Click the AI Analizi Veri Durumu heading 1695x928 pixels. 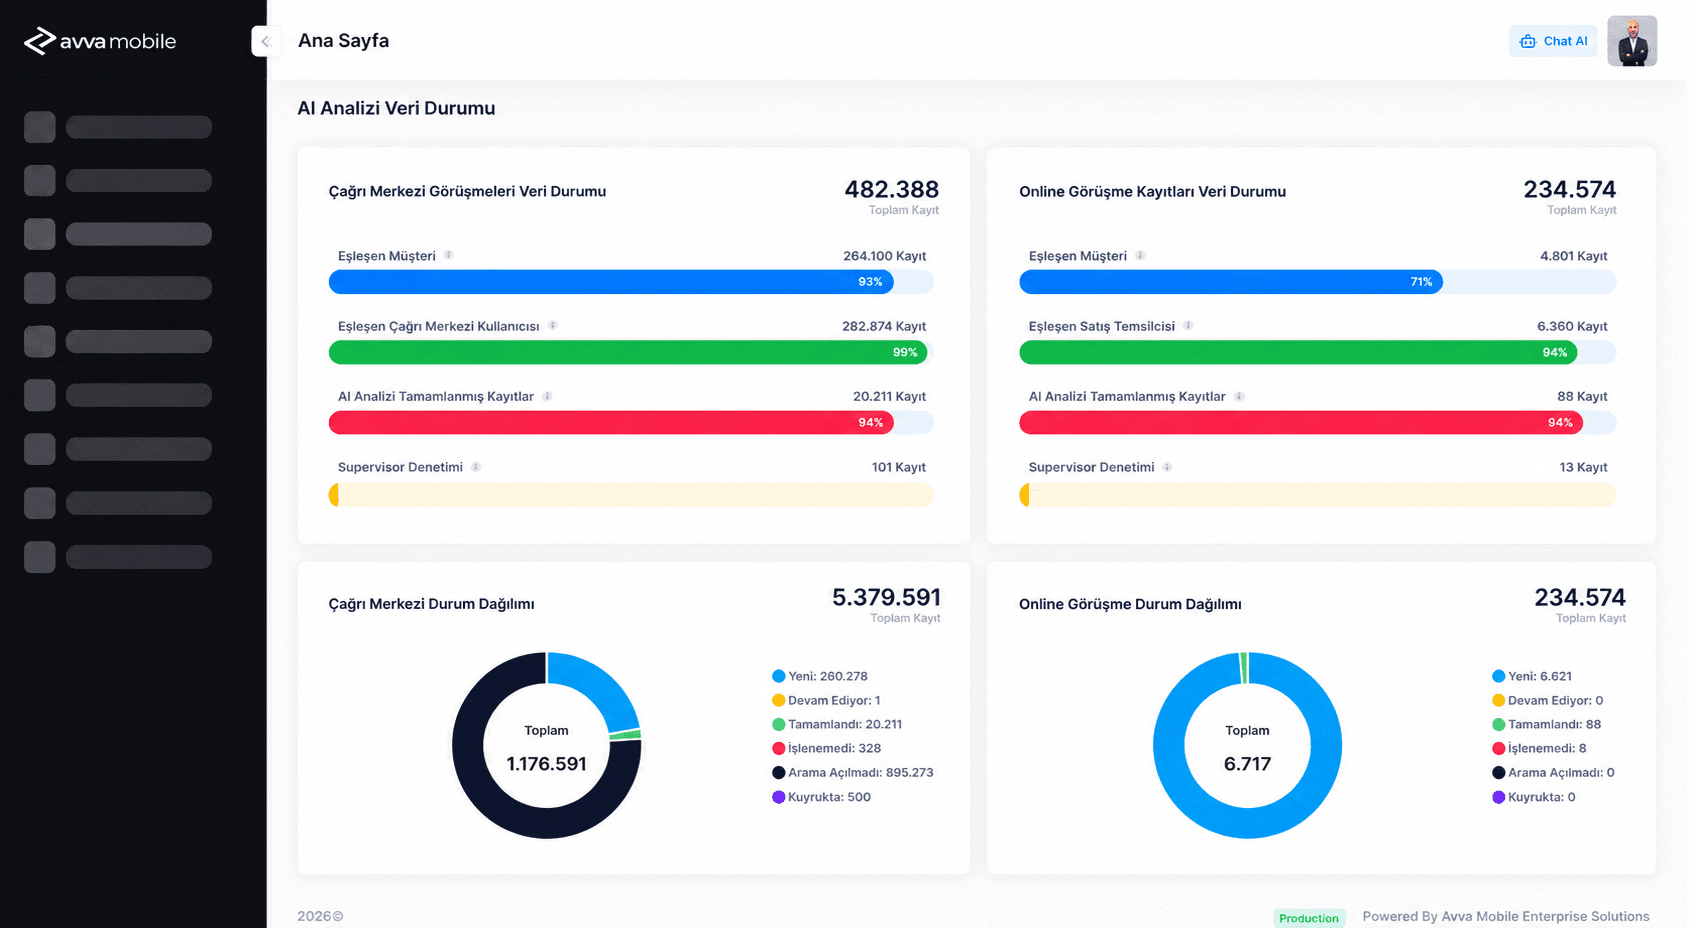point(396,108)
